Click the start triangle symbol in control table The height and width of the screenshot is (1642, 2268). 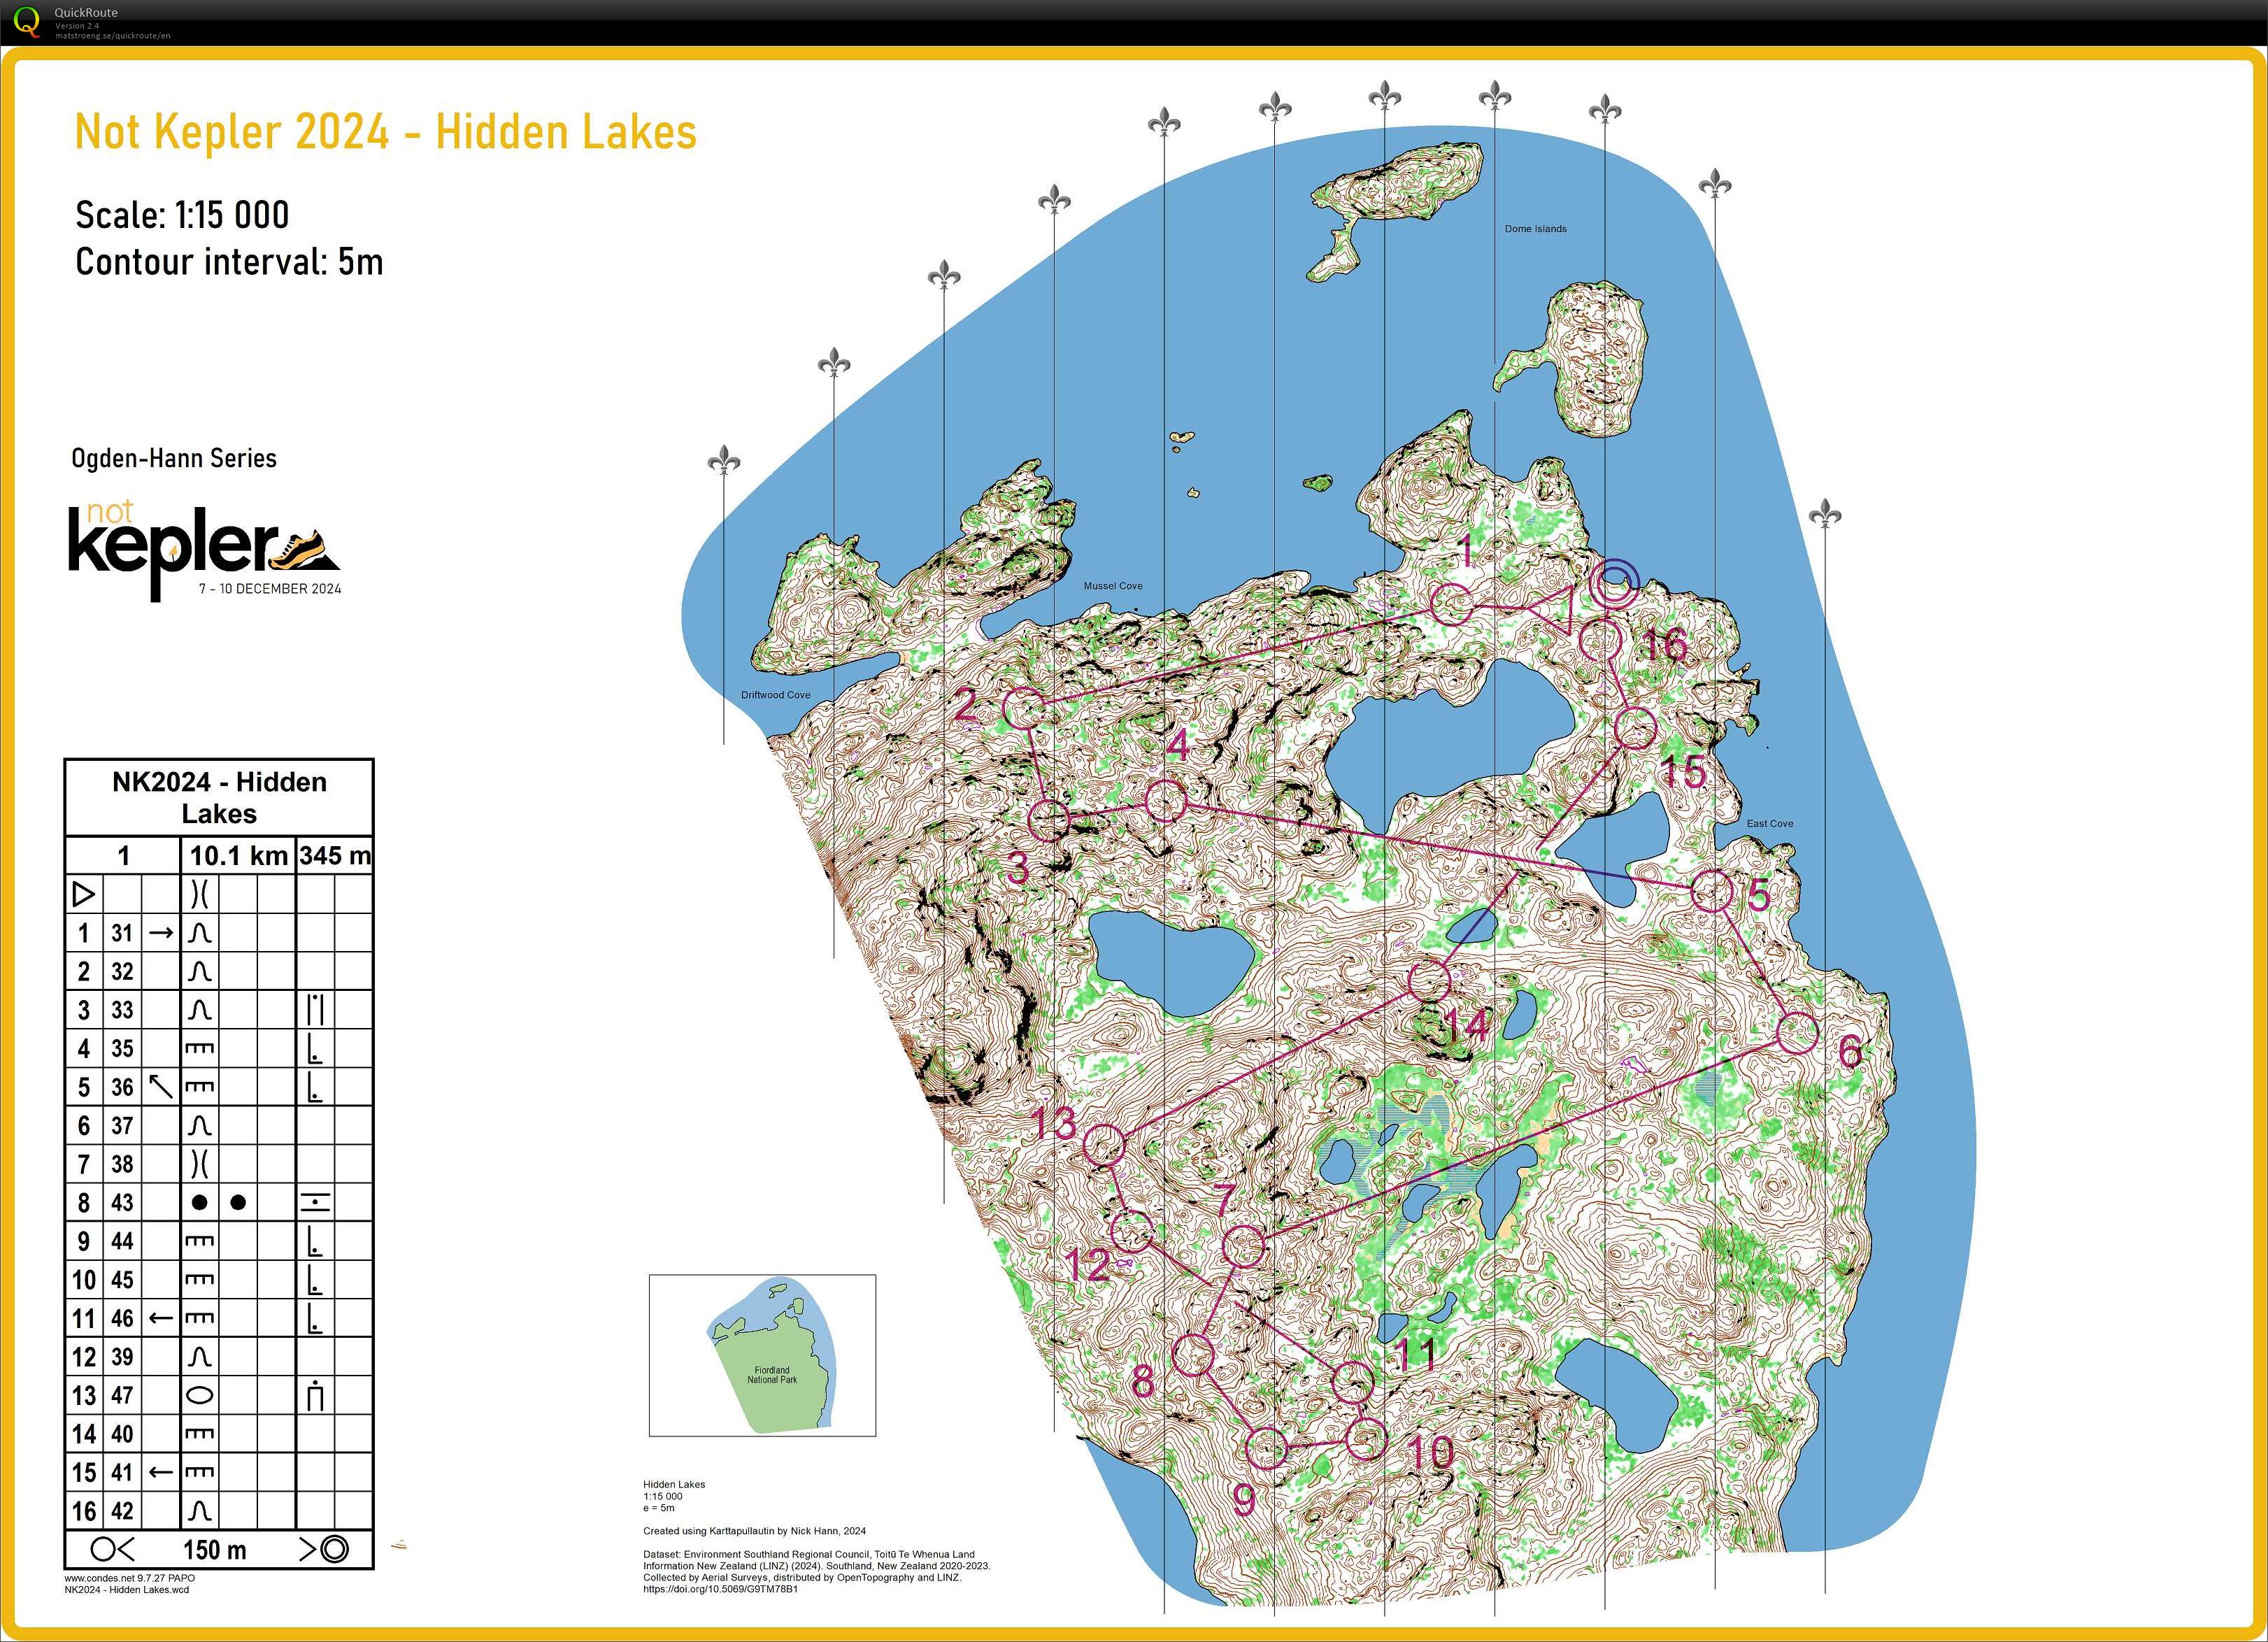coord(84,894)
